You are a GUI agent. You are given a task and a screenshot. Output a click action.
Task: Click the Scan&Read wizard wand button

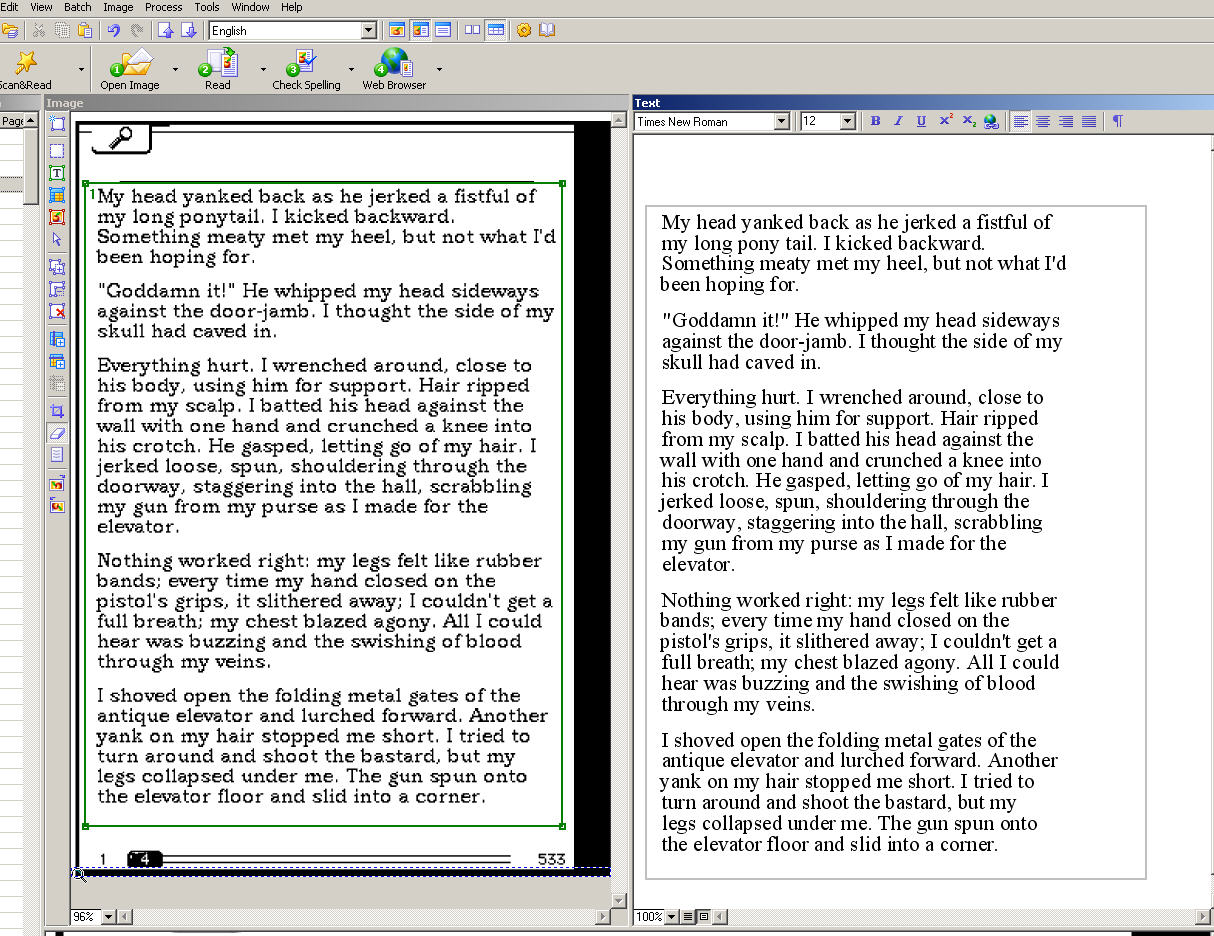click(x=27, y=69)
